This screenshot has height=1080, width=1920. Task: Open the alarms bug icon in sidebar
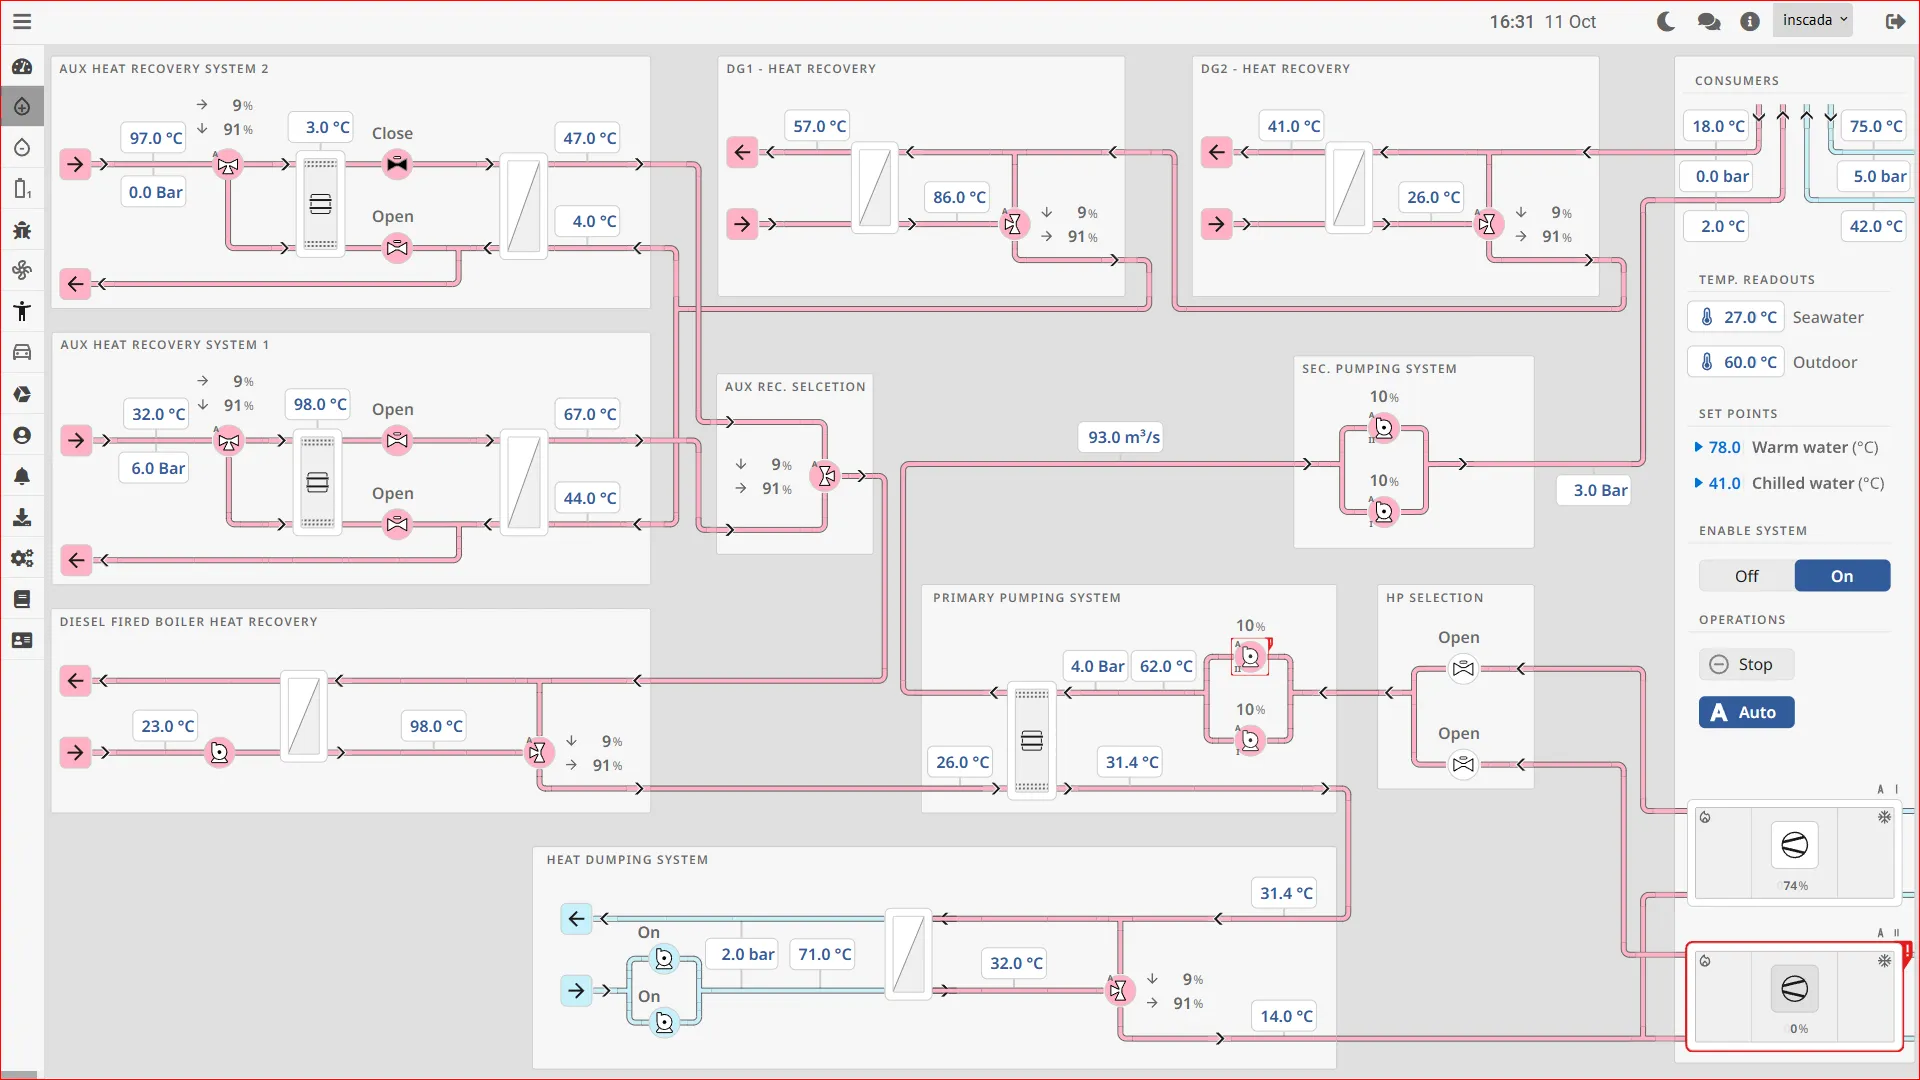(x=22, y=229)
